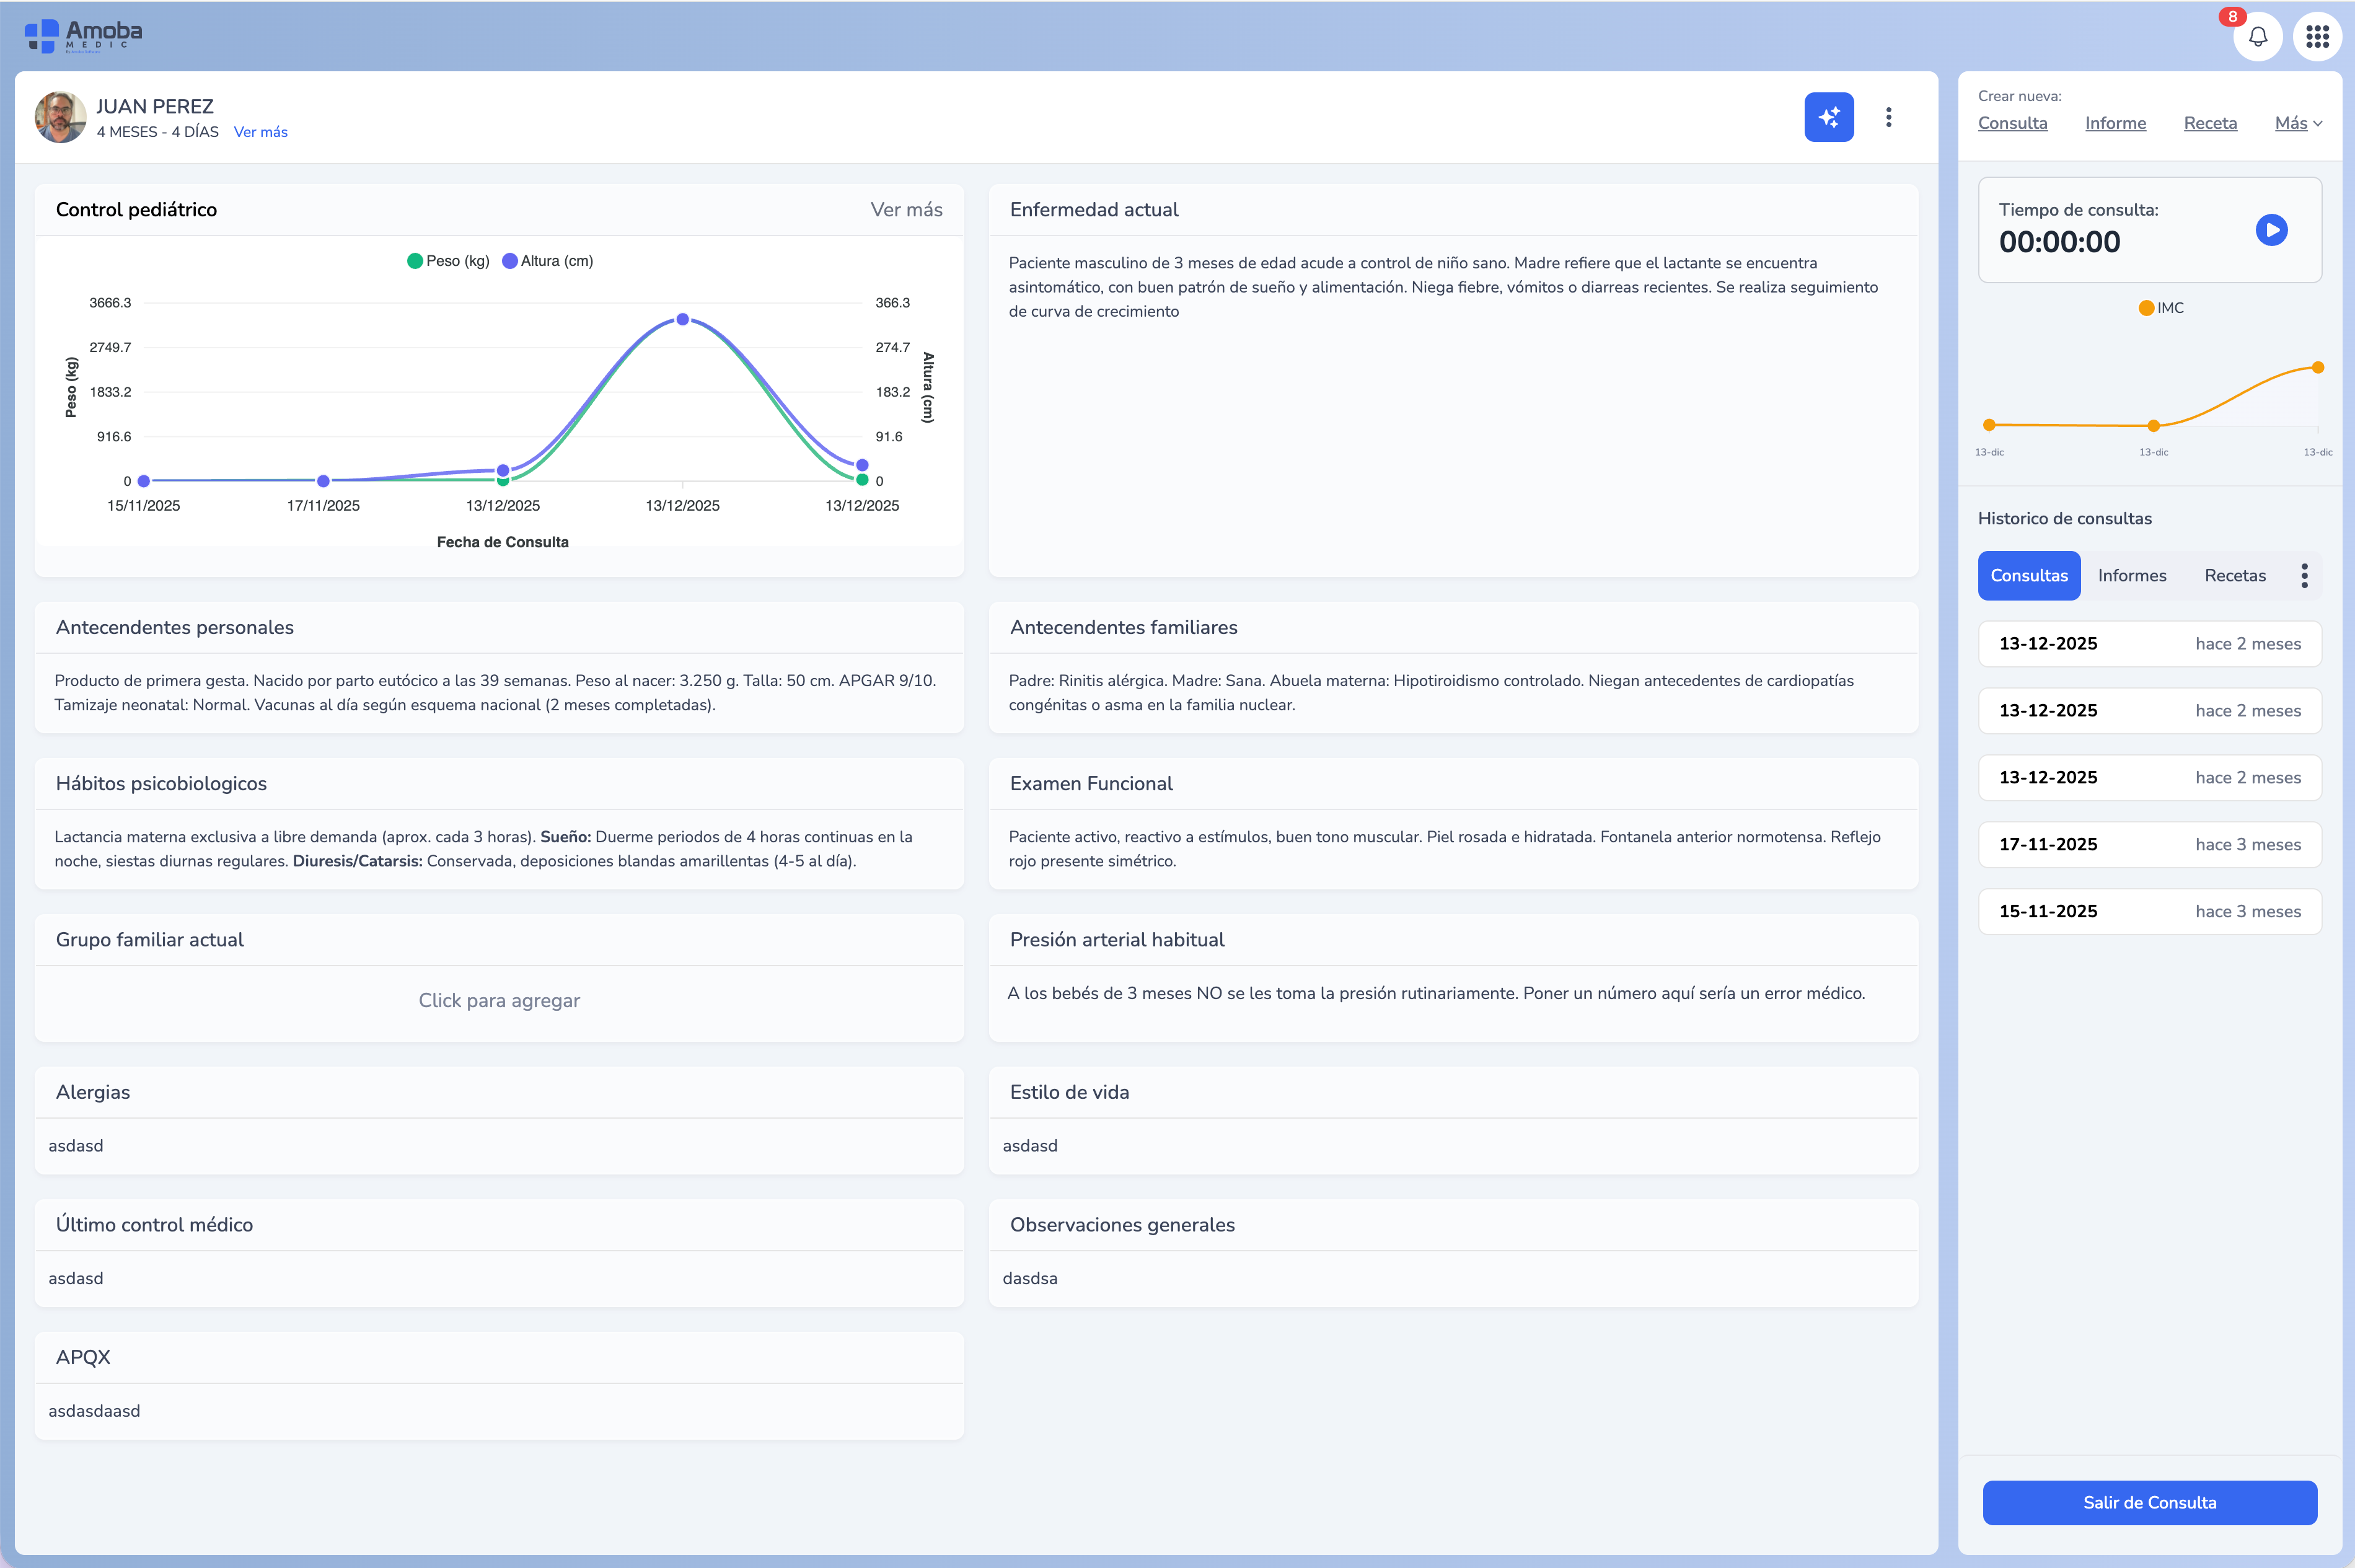Expand patient details with Ver más link
2355x1568 pixels.
coord(260,132)
